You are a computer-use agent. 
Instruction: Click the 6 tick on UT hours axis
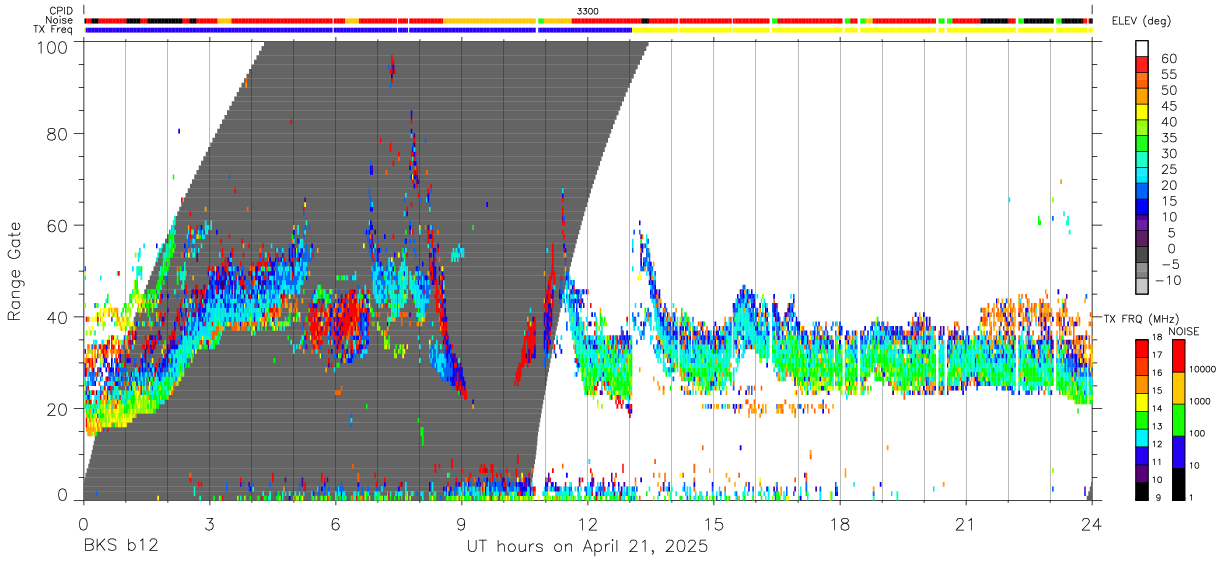(335, 524)
